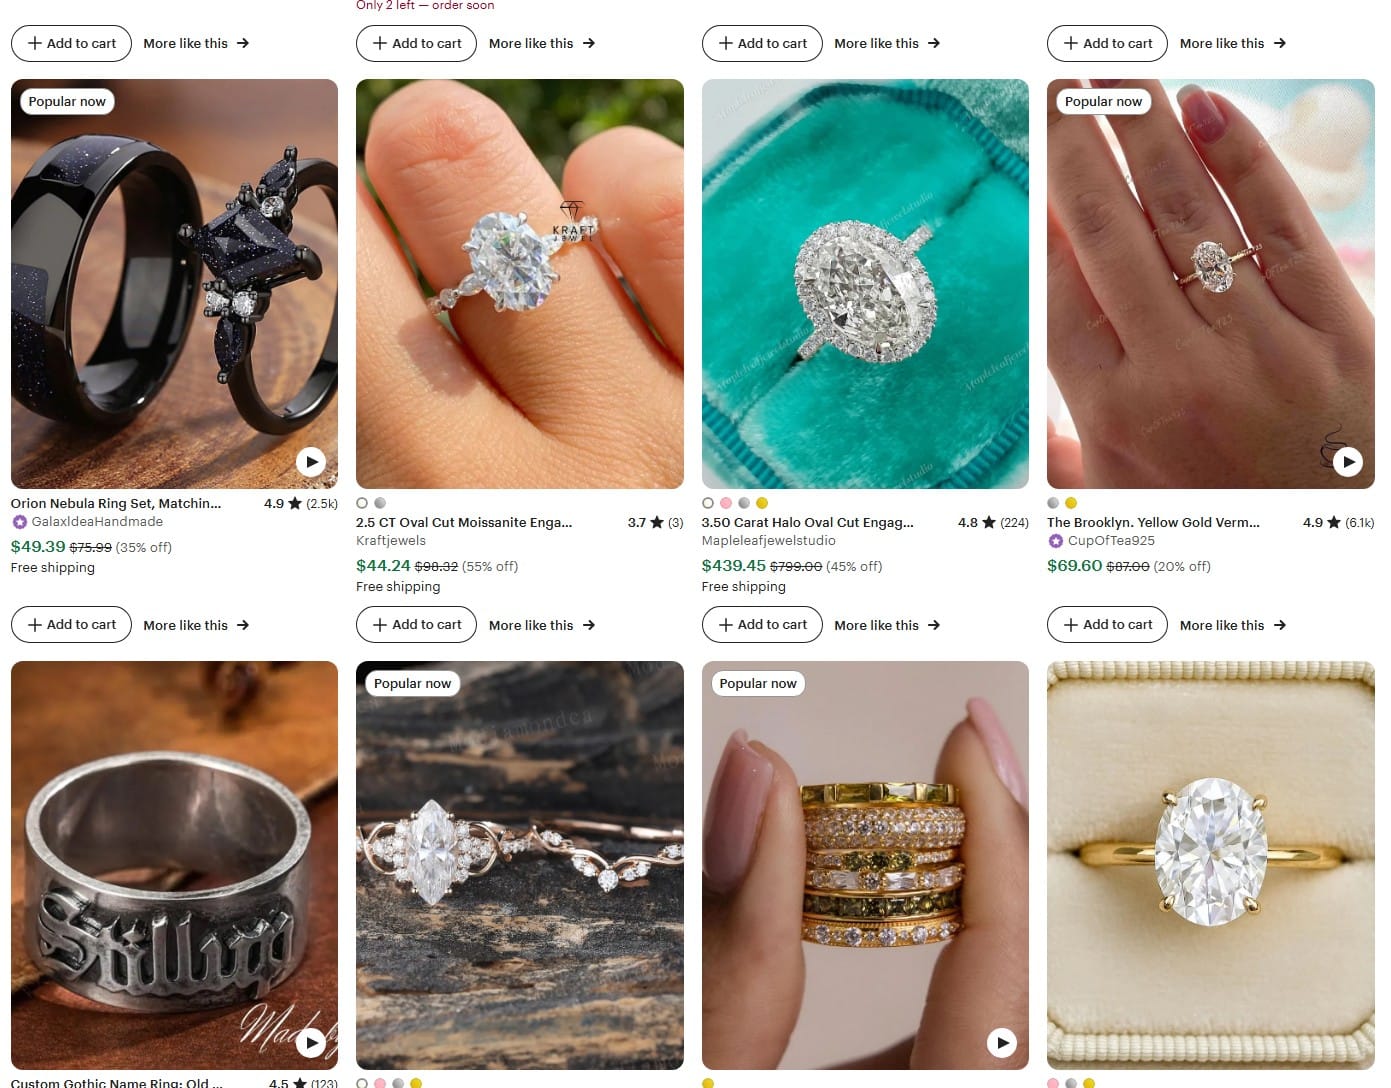
Task: Select pink color variant under 3.50 Carat Halo ring
Action: tap(725, 503)
